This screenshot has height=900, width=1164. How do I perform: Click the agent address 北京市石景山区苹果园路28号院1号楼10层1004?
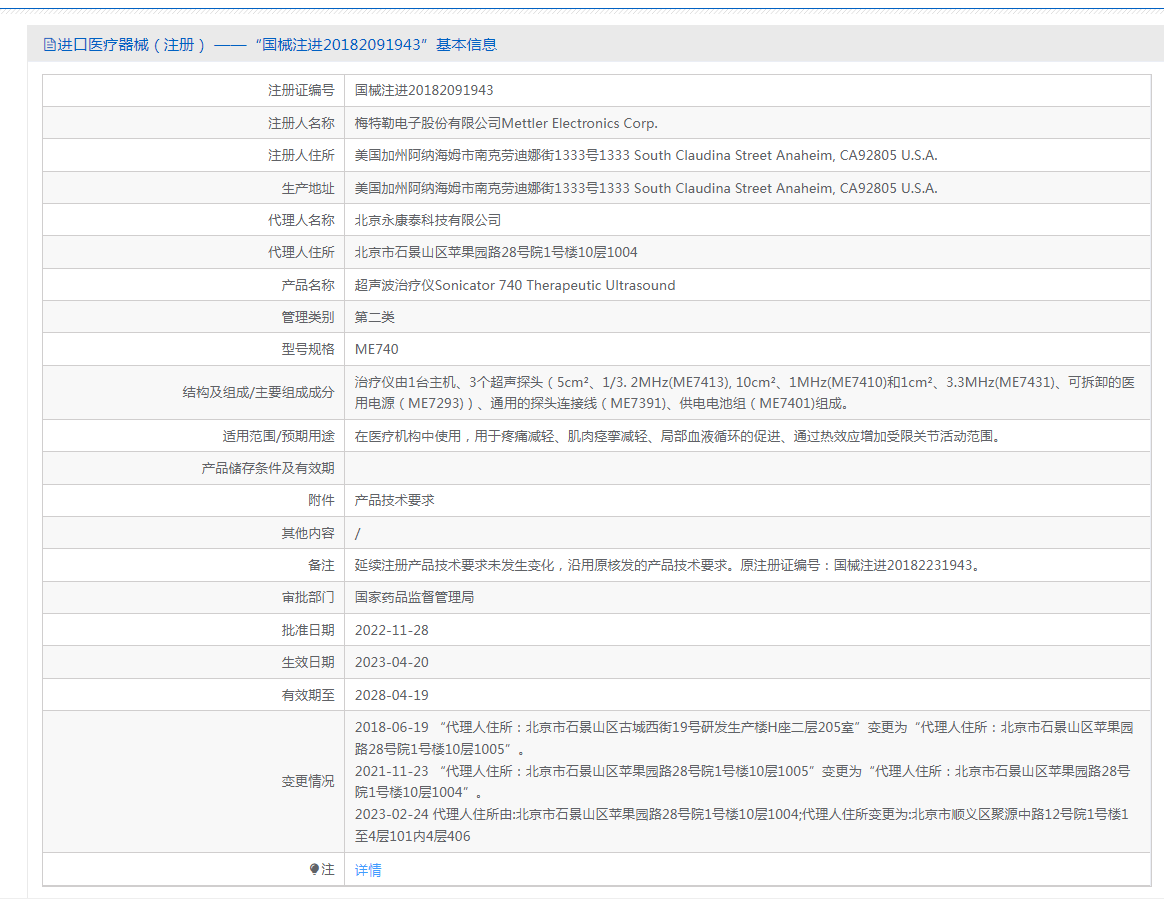pyautogui.click(x=496, y=252)
